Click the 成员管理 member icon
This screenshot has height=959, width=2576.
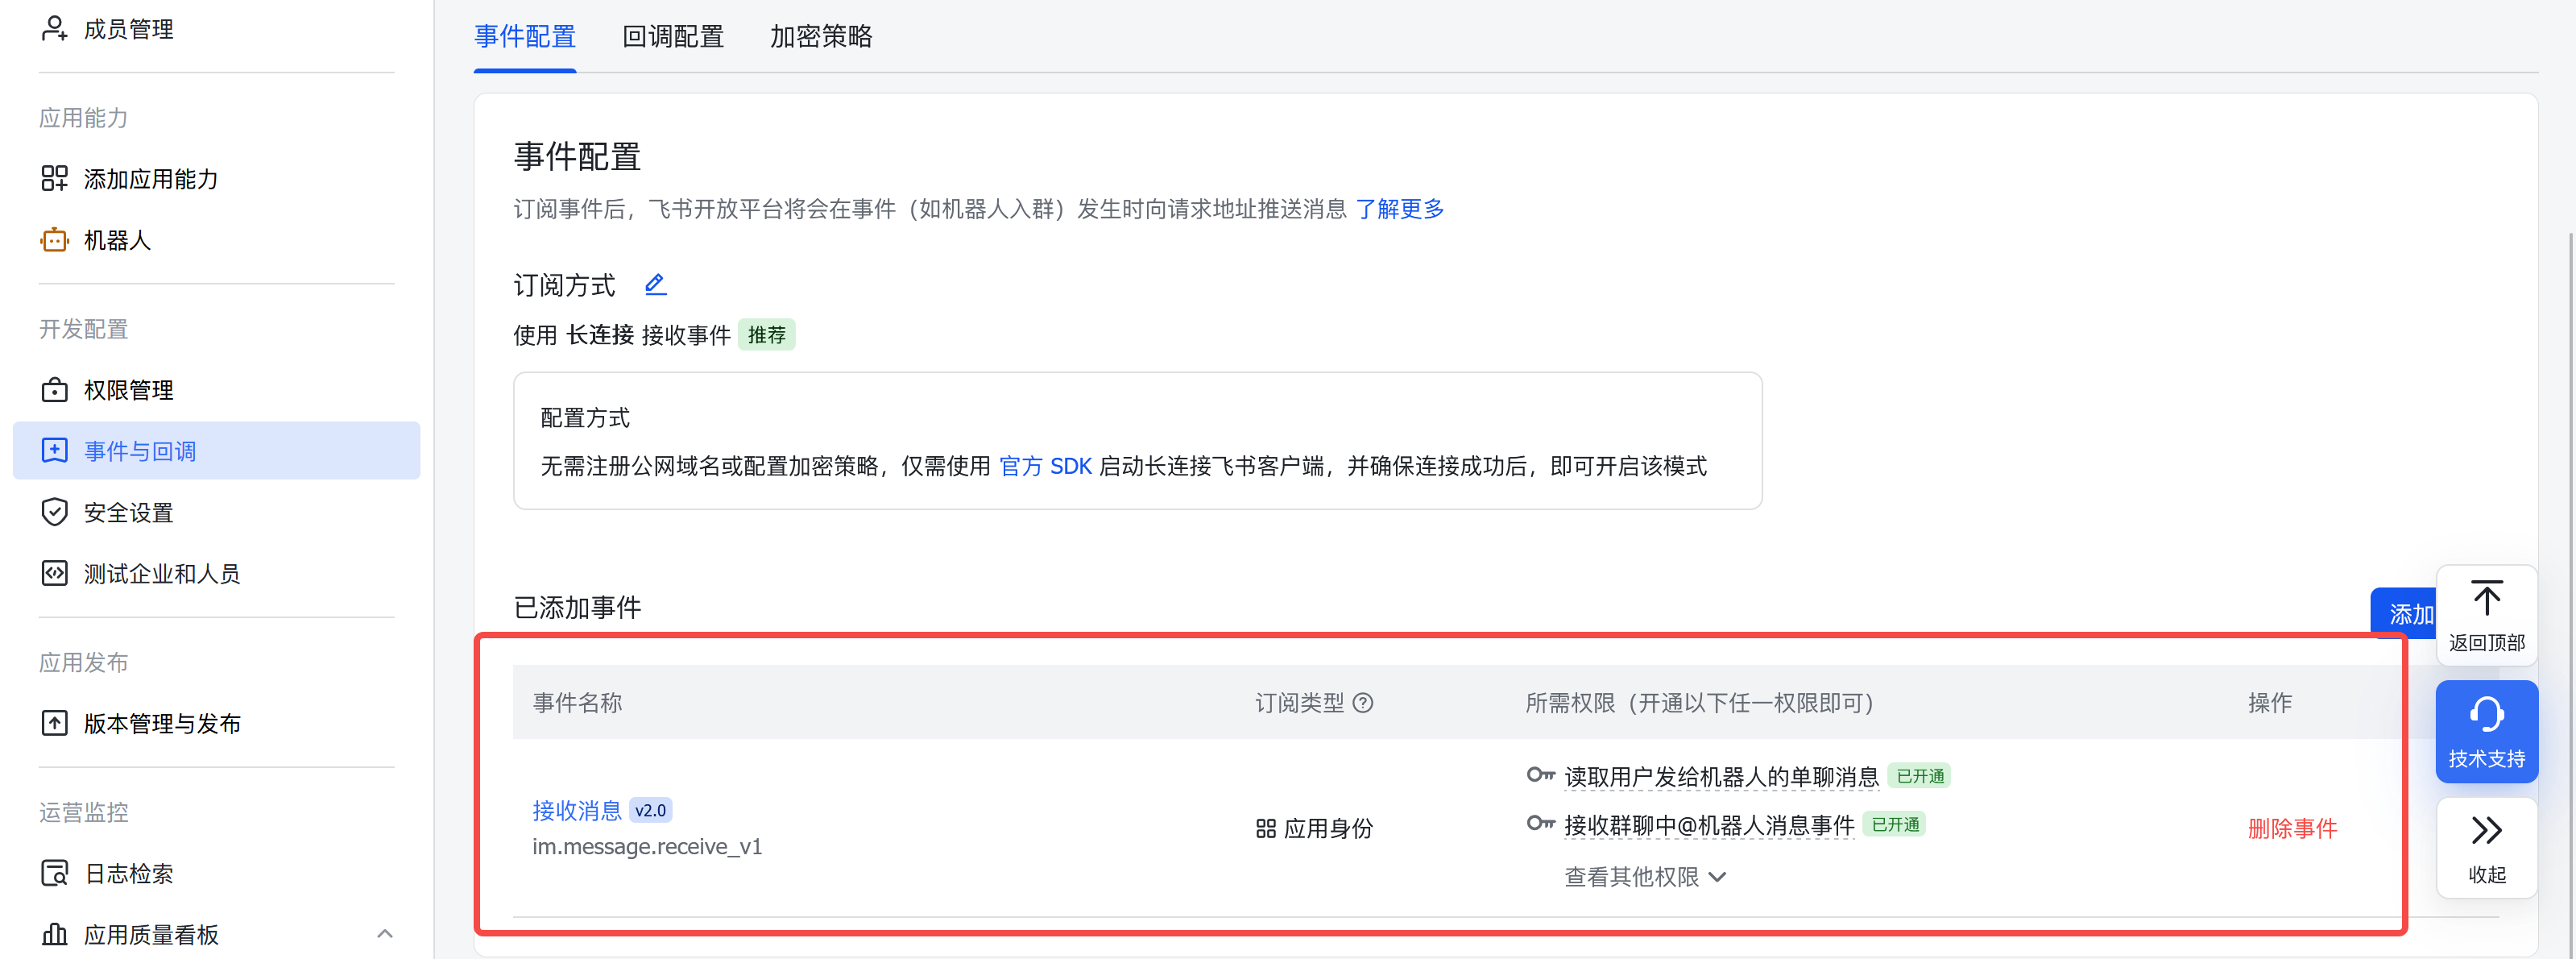point(54,28)
